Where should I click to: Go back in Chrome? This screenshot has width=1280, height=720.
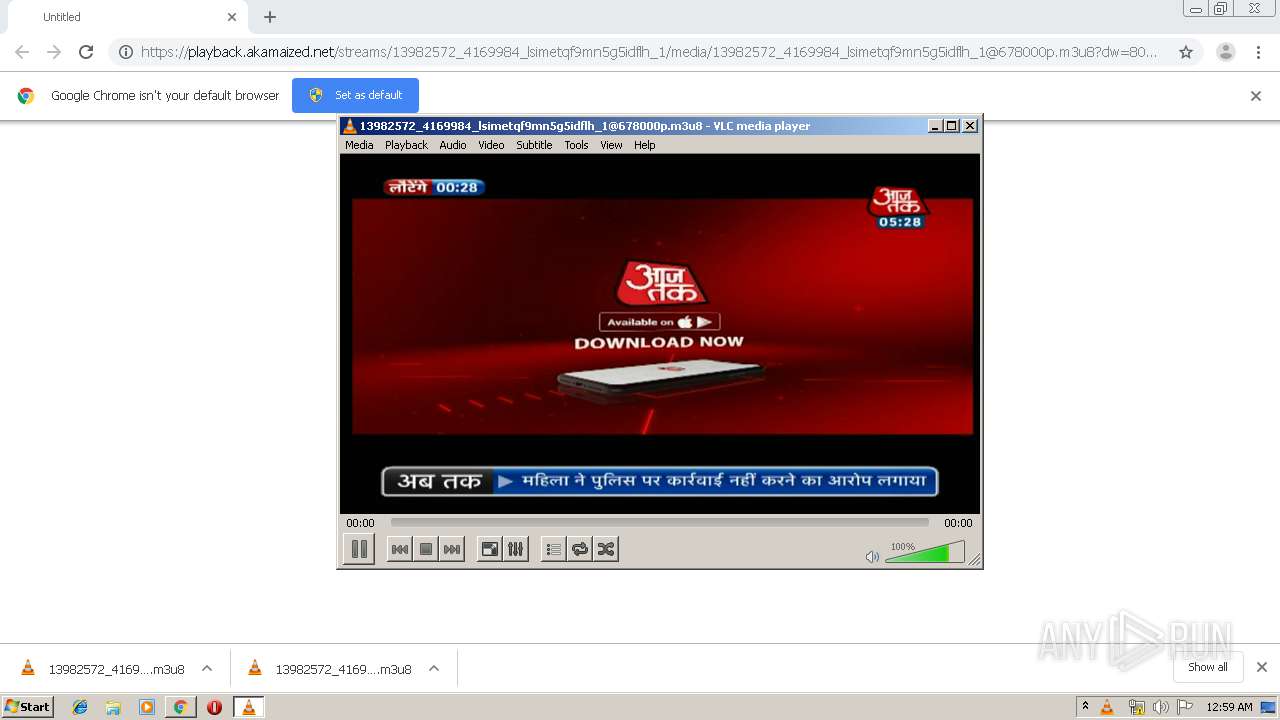pyautogui.click(x=22, y=52)
